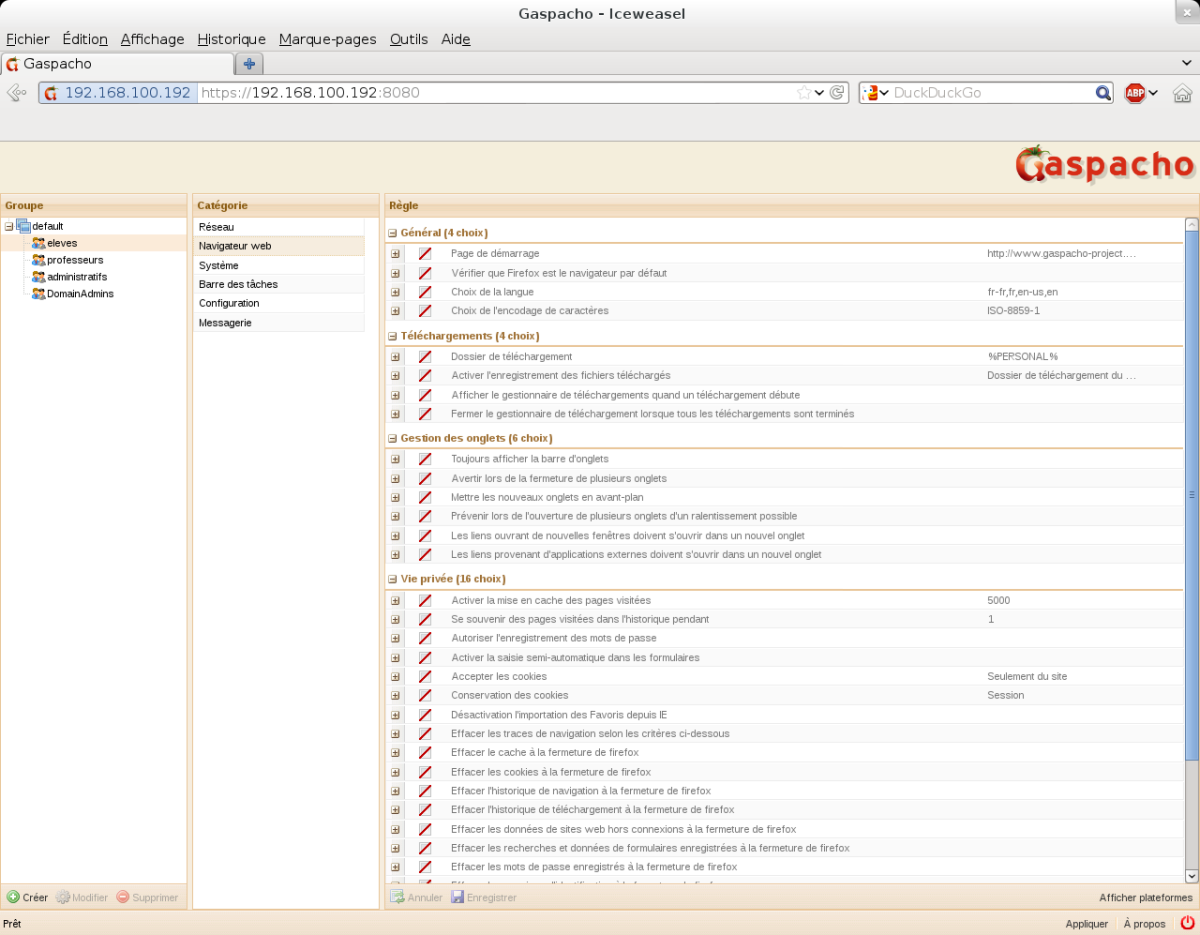The height and width of the screenshot is (935, 1200).
Task: Collapse the Téléchargements section
Action: pyautogui.click(x=392, y=336)
